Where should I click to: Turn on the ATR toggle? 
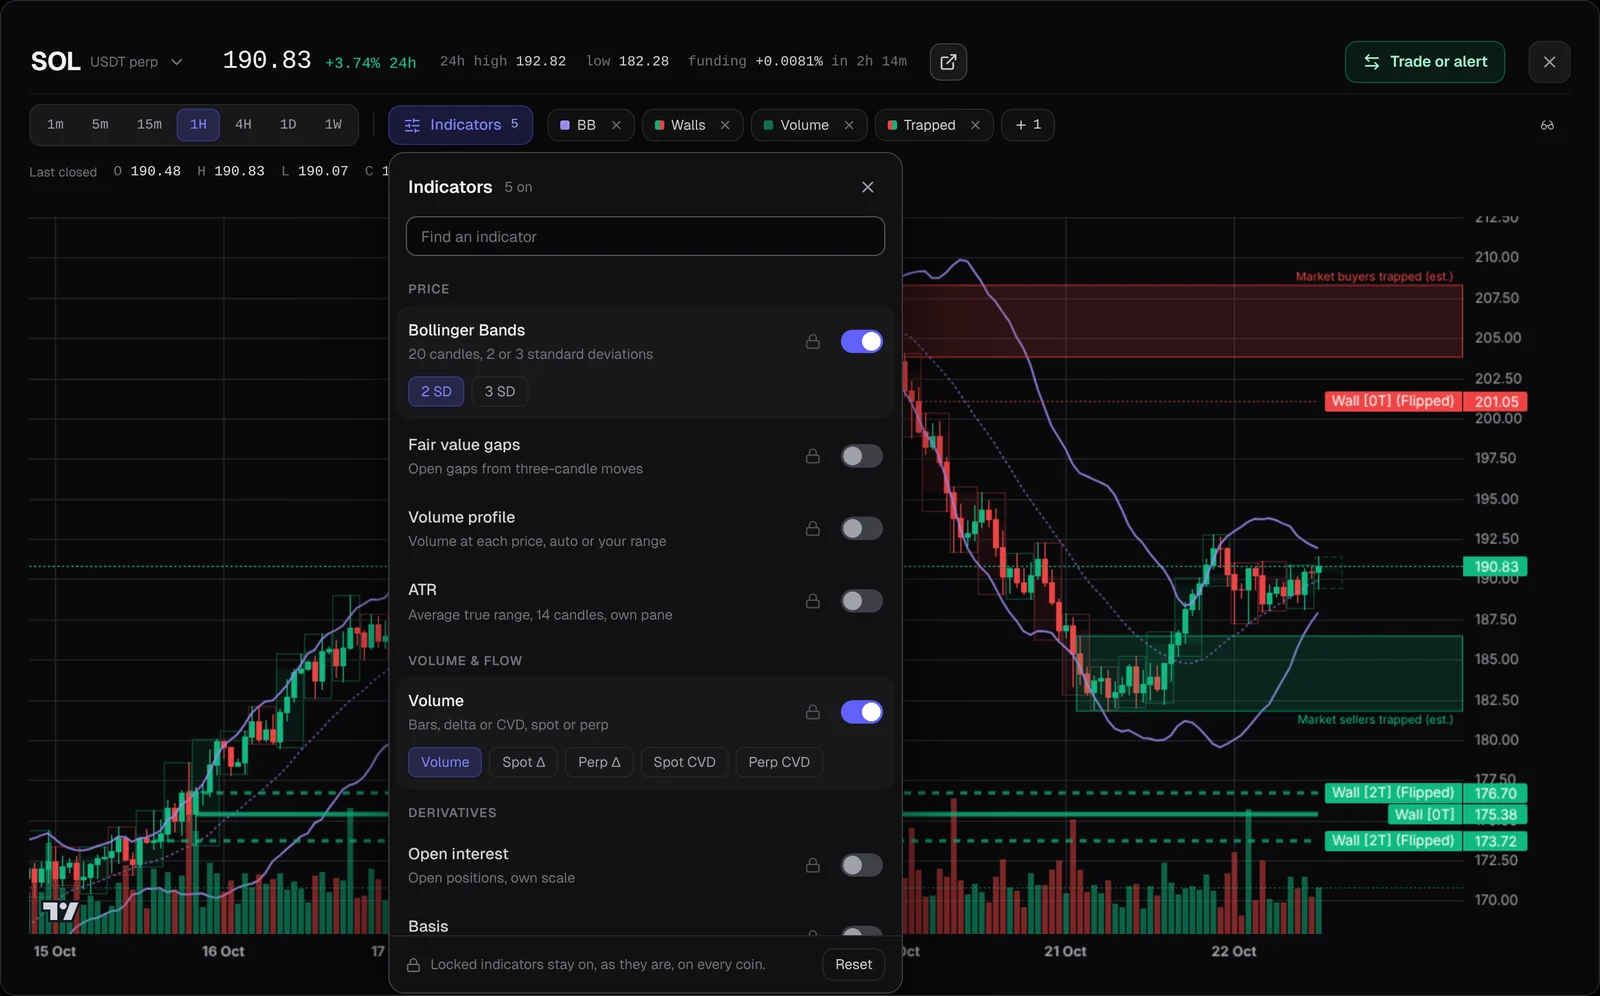pyautogui.click(x=861, y=601)
